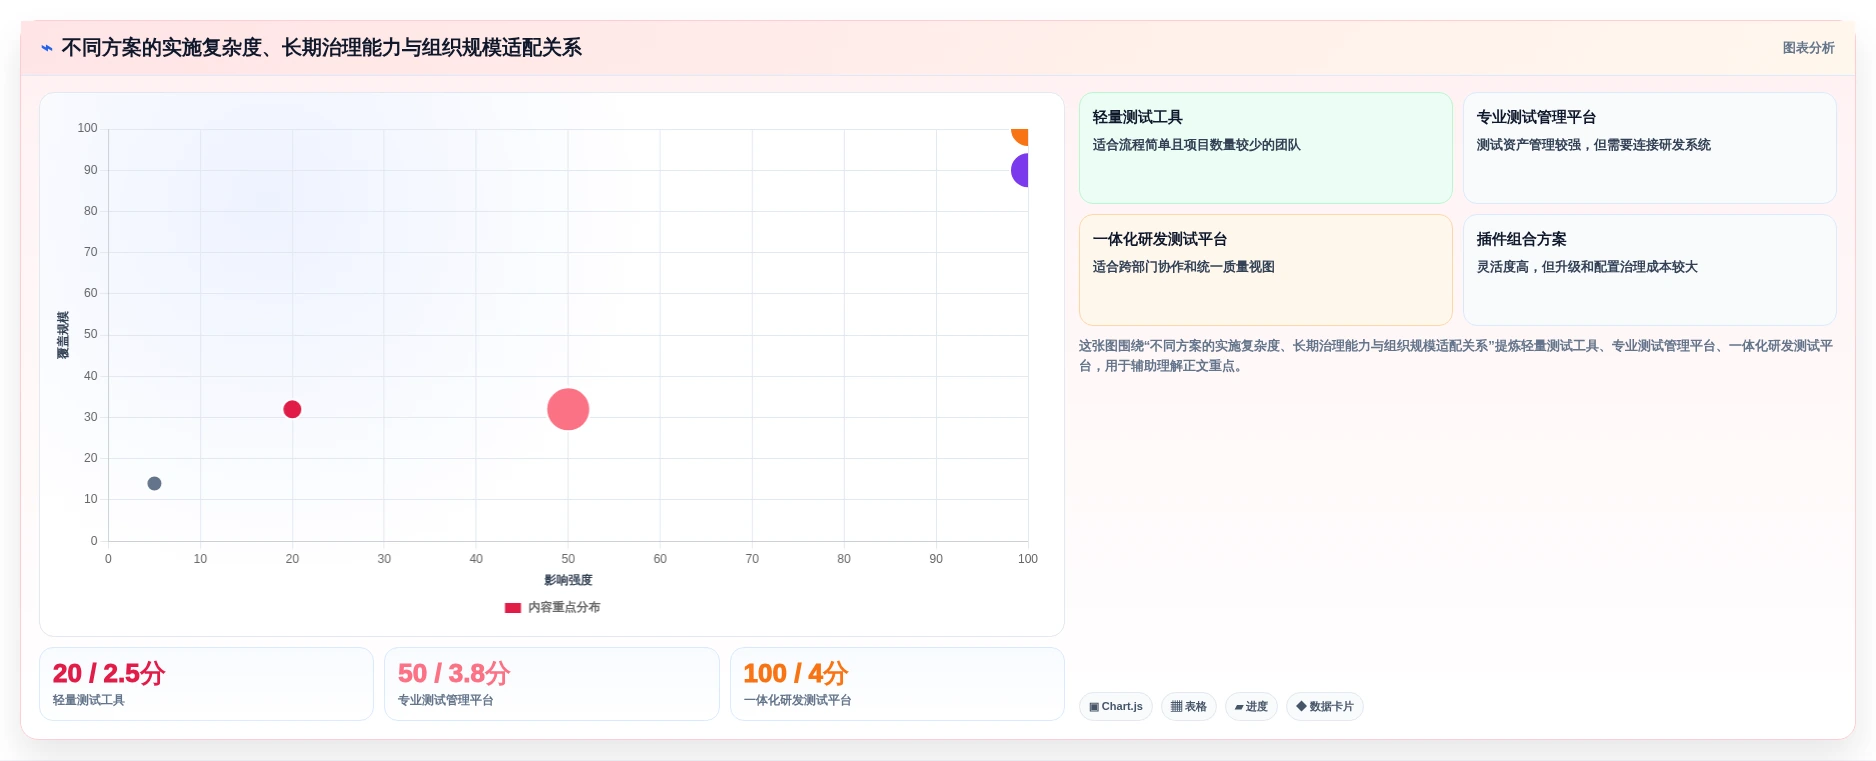Click the chart heading 不同方案的实施复杂度
This screenshot has height=761, width=1876.
pyautogui.click(x=321, y=48)
